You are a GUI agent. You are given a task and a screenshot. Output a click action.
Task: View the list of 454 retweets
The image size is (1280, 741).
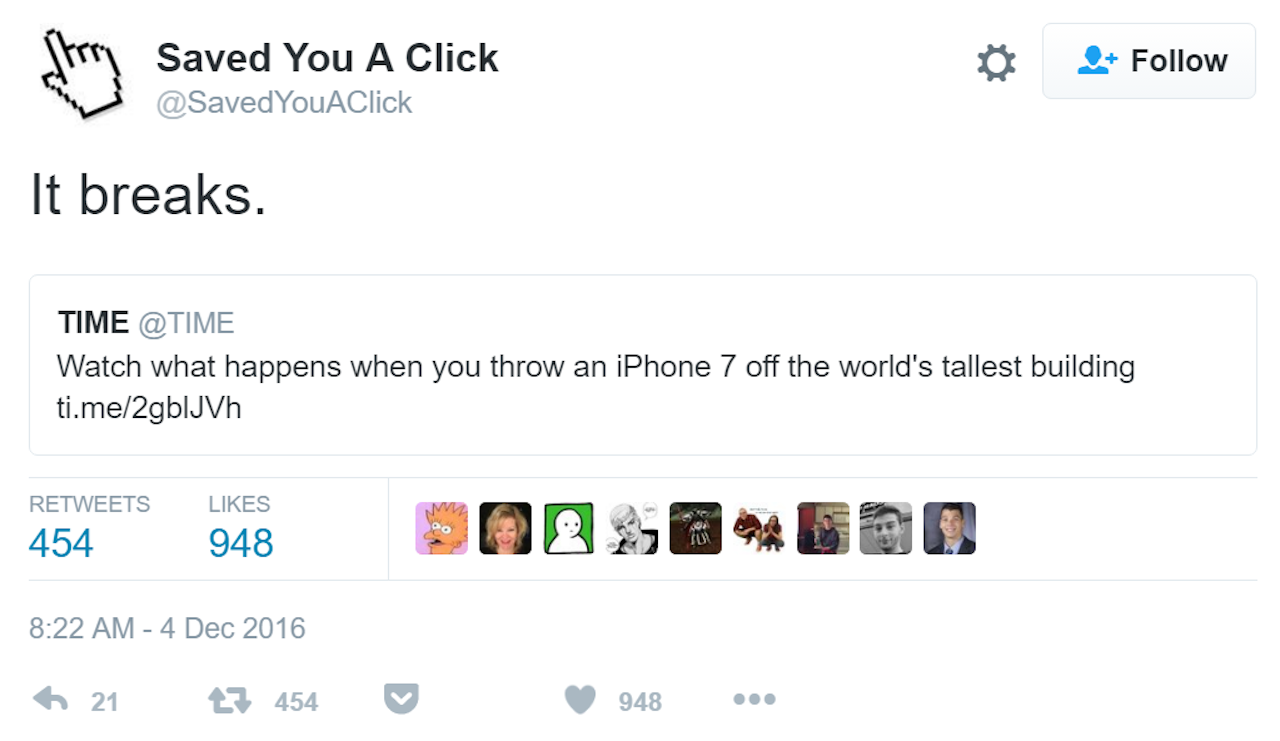61,543
